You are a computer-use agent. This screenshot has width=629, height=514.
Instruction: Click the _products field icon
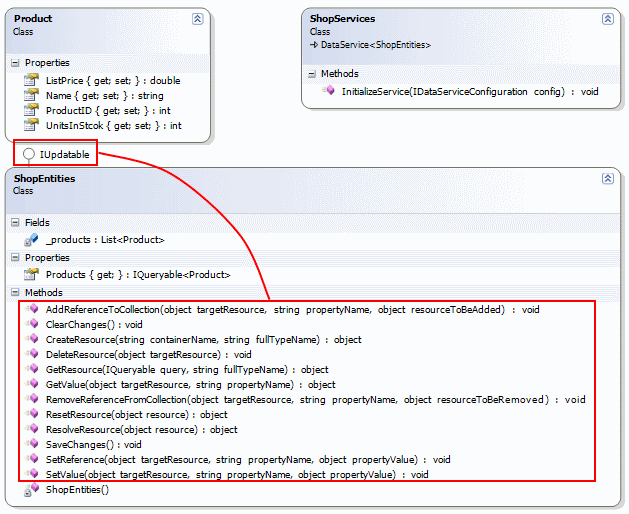point(31,240)
